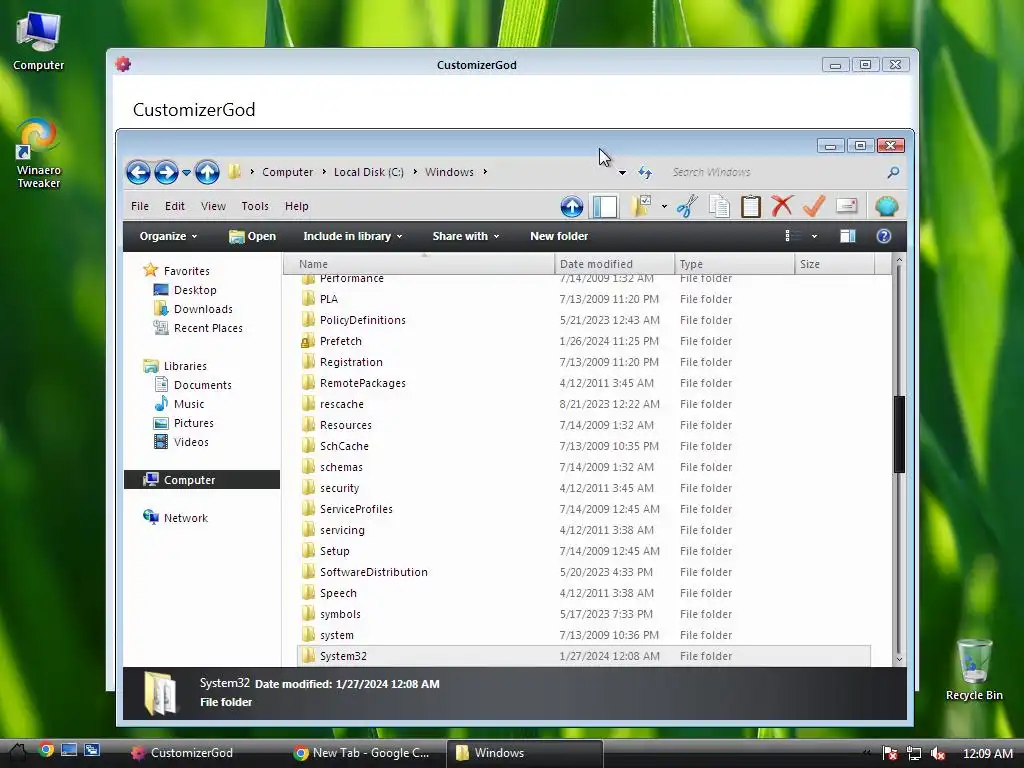Open address bar history dropdown arrow
Viewport: 1024px width, 768px height.
(x=622, y=173)
